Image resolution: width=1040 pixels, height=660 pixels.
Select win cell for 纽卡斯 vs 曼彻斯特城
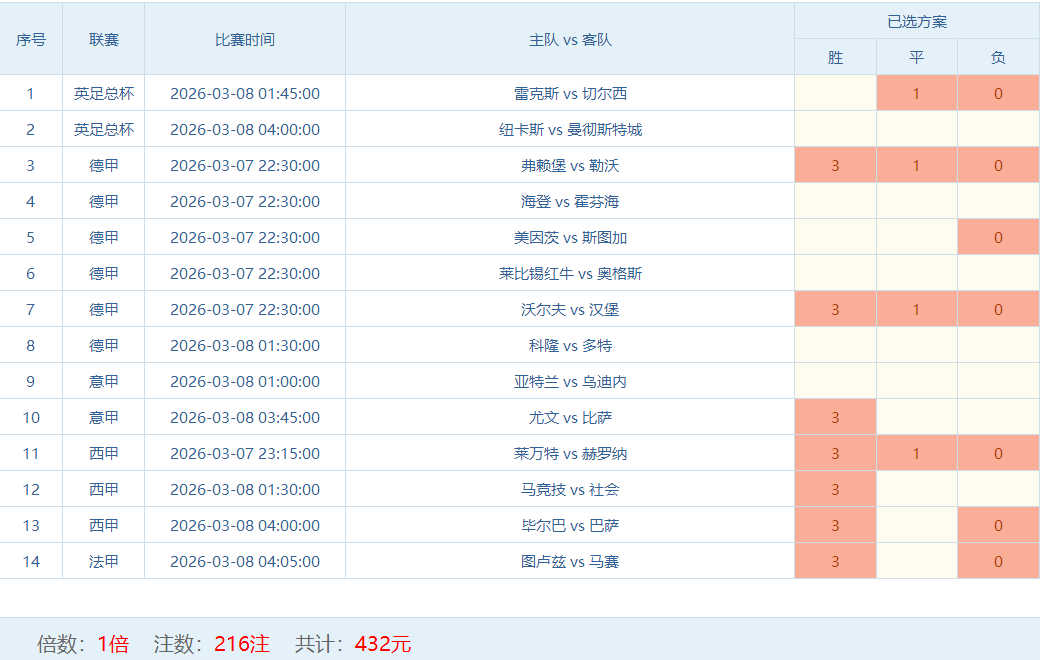(835, 130)
